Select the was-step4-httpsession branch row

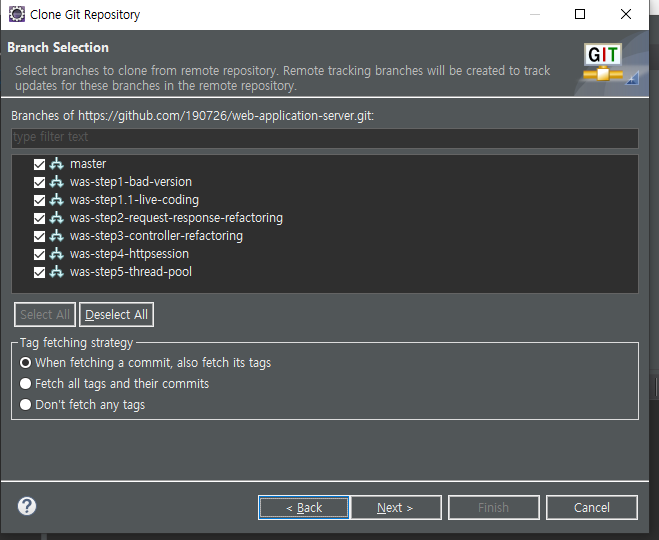(130, 254)
